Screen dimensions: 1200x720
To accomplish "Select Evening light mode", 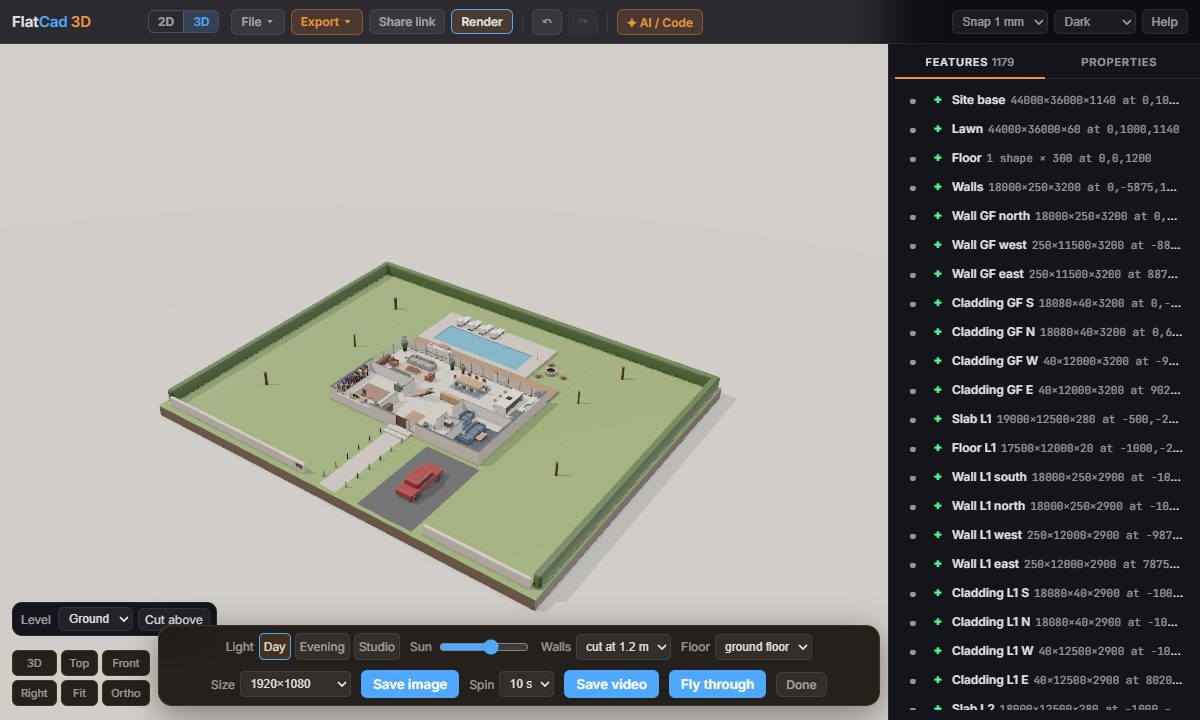I will (x=322, y=647).
